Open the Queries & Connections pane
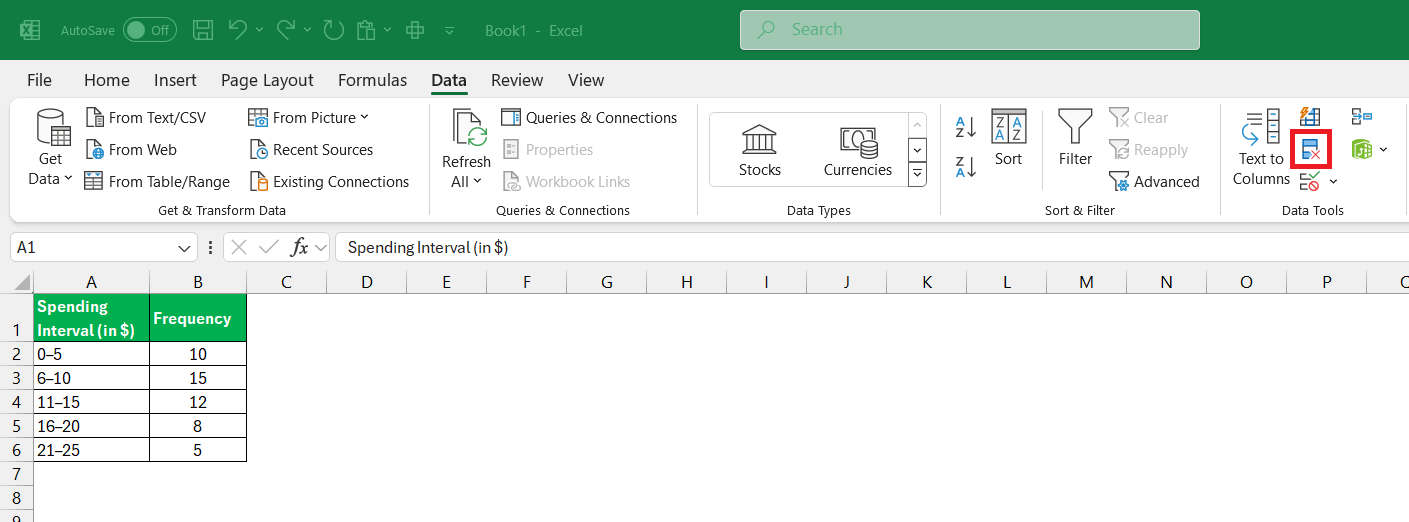 coord(589,118)
